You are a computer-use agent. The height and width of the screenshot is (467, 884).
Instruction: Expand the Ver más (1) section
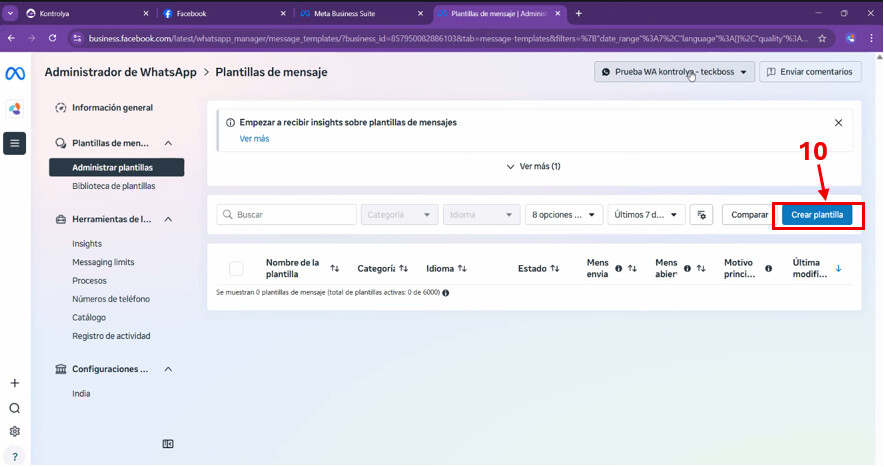coord(533,167)
